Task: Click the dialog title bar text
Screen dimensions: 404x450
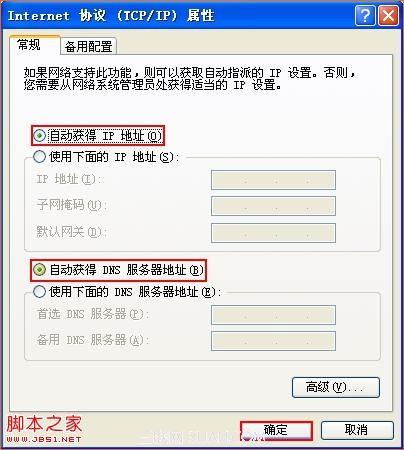Action: [x=111, y=15]
